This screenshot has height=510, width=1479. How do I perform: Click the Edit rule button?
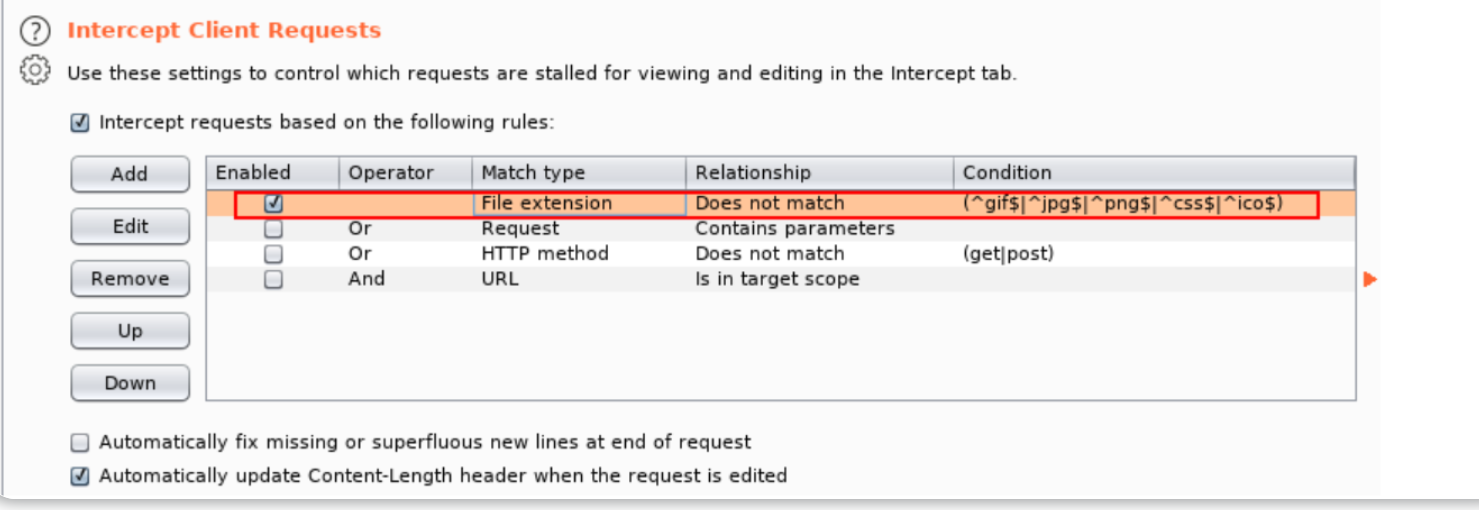[x=129, y=226]
